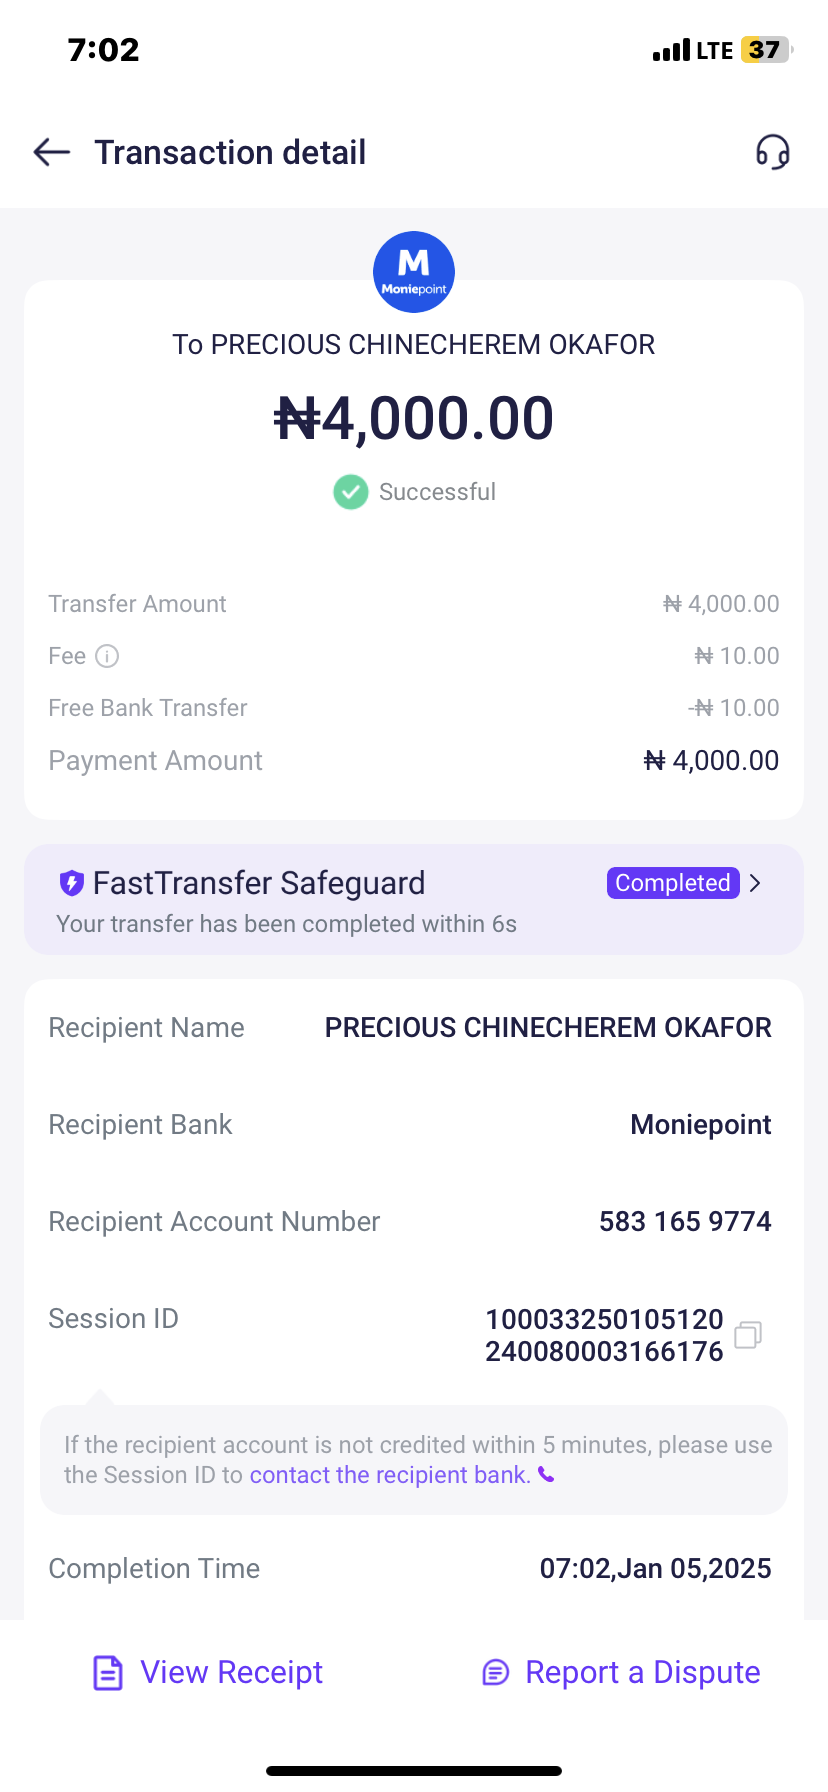This screenshot has width=828, height=1792.
Task: Tap the back arrow icon
Action: tap(52, 152)
